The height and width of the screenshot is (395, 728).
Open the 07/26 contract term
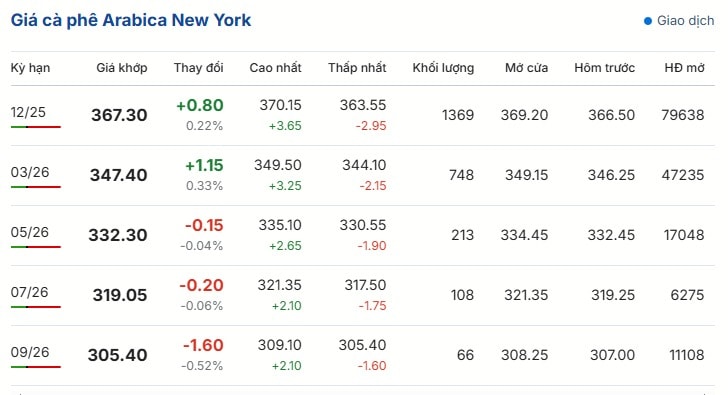(x=29, y=292)
